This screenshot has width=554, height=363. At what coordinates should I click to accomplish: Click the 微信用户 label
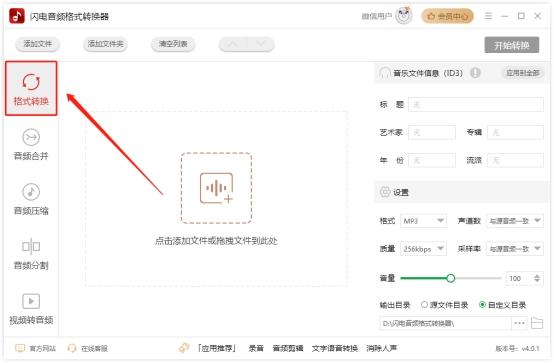[377, 16]
